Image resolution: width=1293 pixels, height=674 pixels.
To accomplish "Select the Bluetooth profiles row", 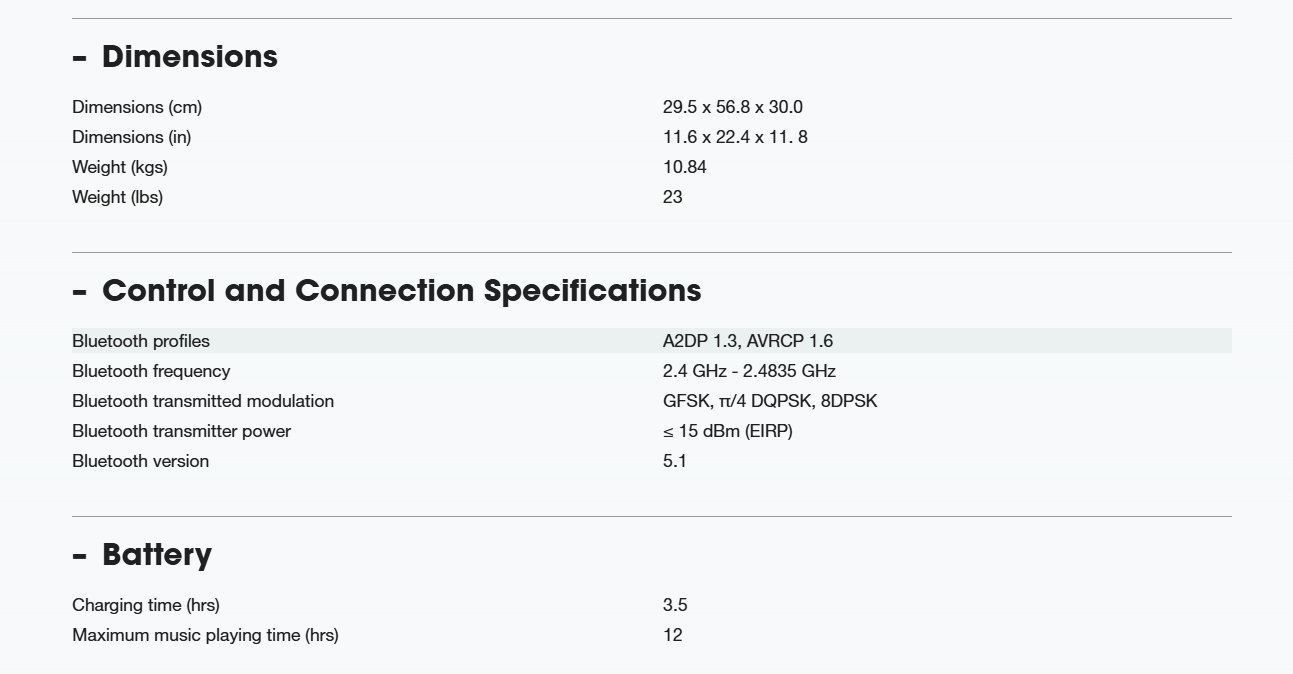I will point(652,341).
